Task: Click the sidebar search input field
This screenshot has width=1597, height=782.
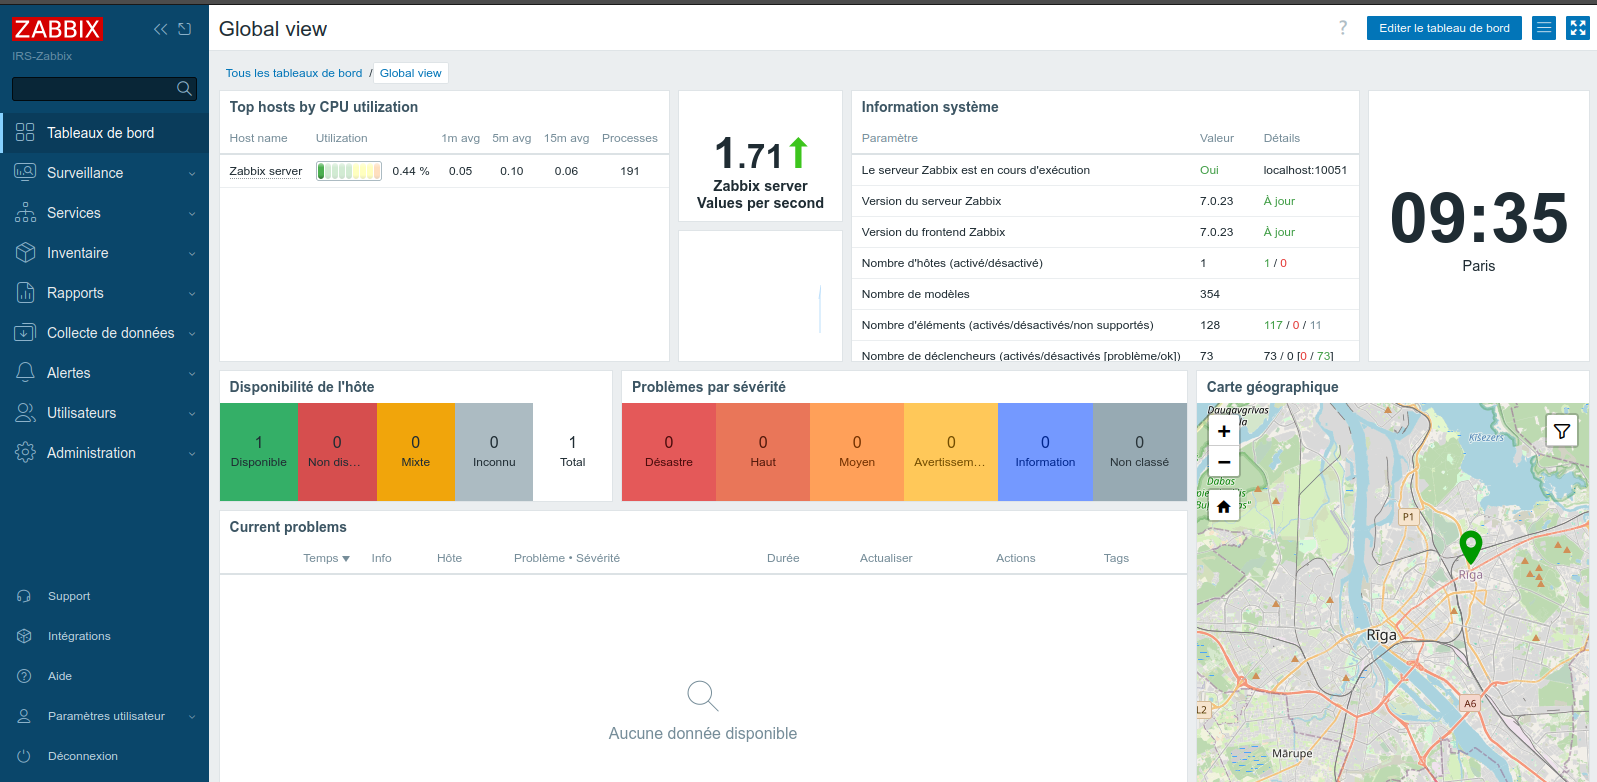Action: pos(104,89)
